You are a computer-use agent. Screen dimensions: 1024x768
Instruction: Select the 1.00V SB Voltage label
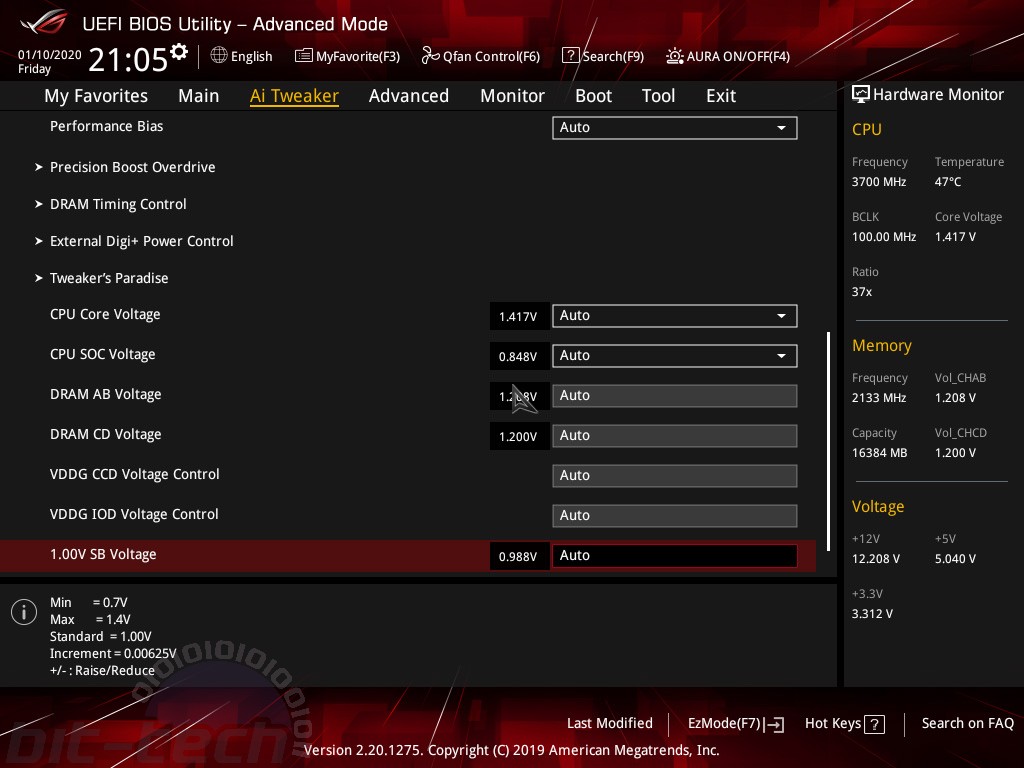point(103,554)
